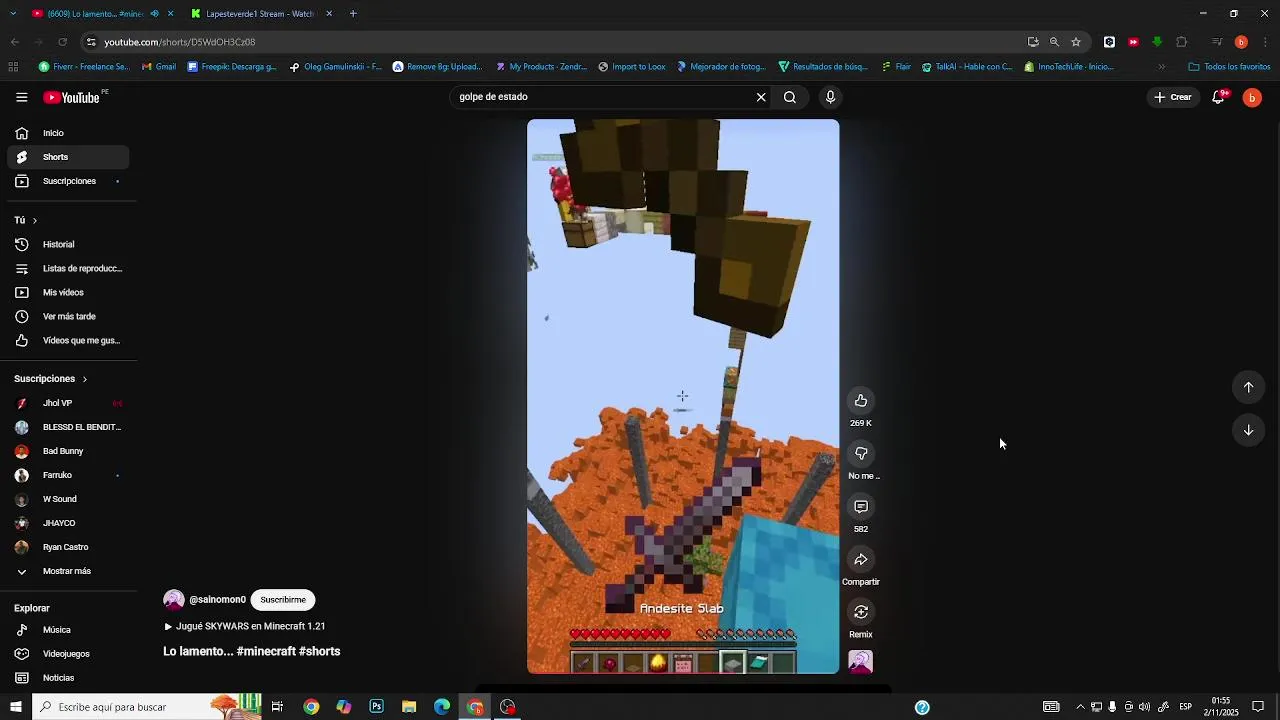Start voice search with the microphone
The image size is (1280, 720).
tap(830, 97)
